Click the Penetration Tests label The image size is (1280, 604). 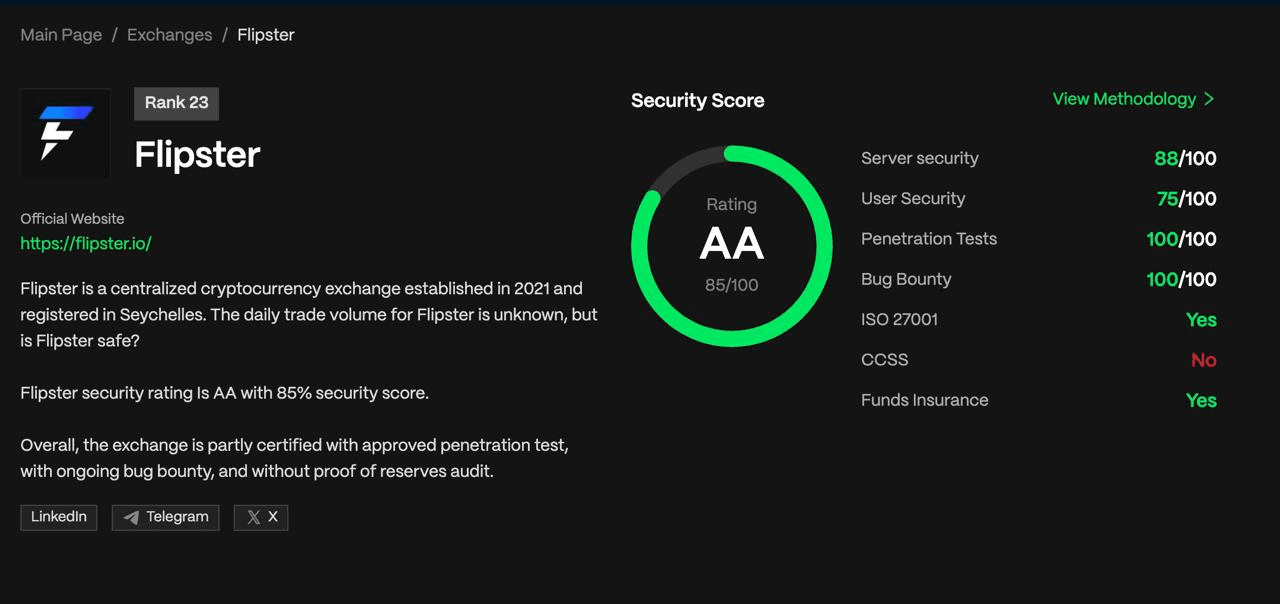(x=929, y=239)
